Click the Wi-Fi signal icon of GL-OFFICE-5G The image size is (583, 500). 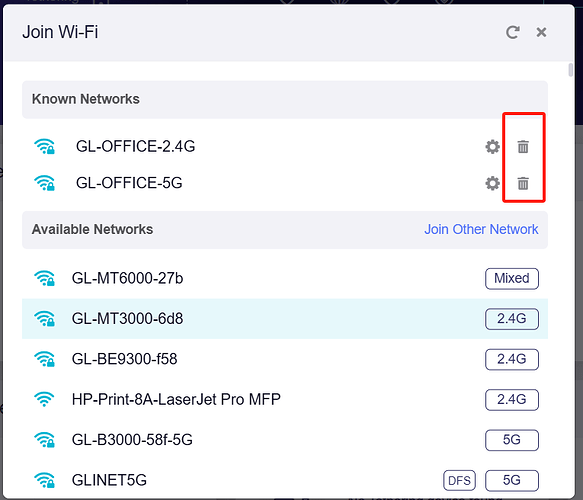[x=44, y=183]
